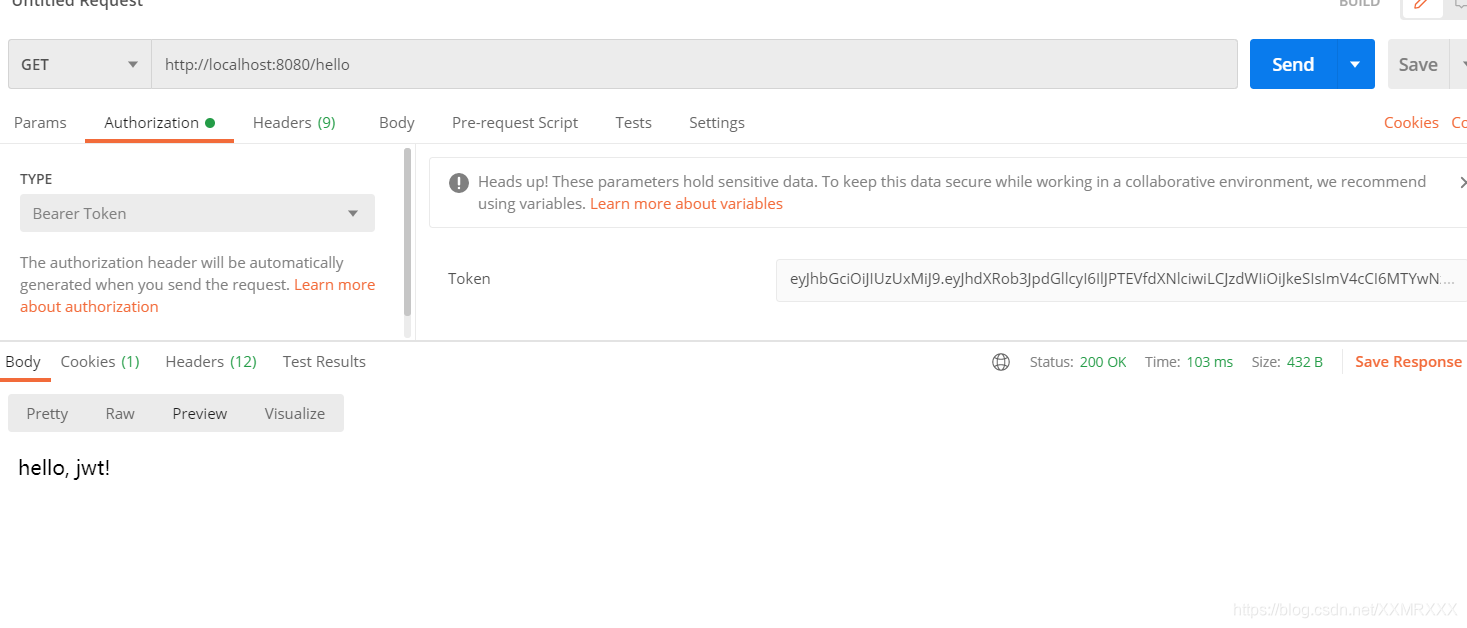Open response Headers (12) tab

[x=211, y=361]
